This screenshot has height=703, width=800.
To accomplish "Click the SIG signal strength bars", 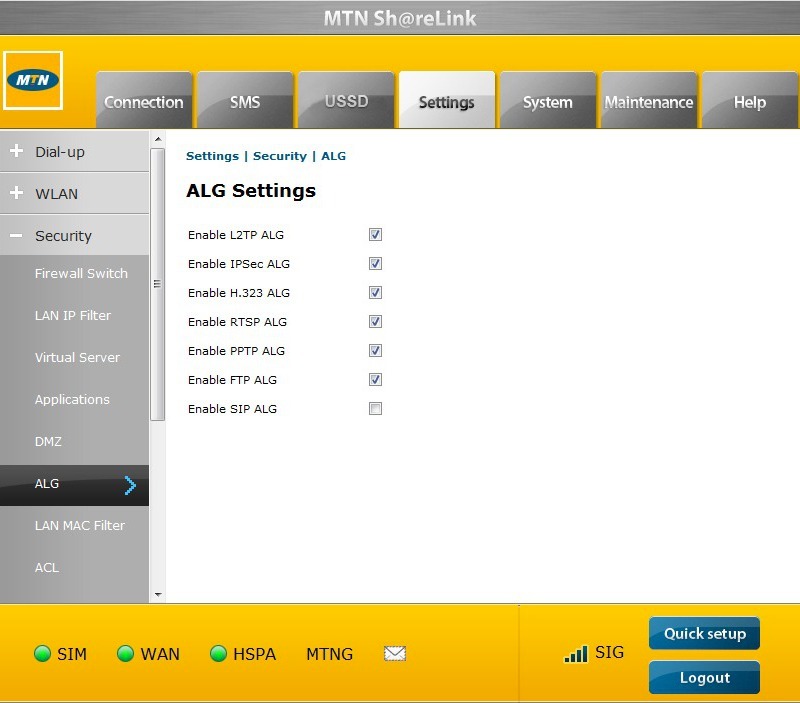I will (x=578, y=654).
